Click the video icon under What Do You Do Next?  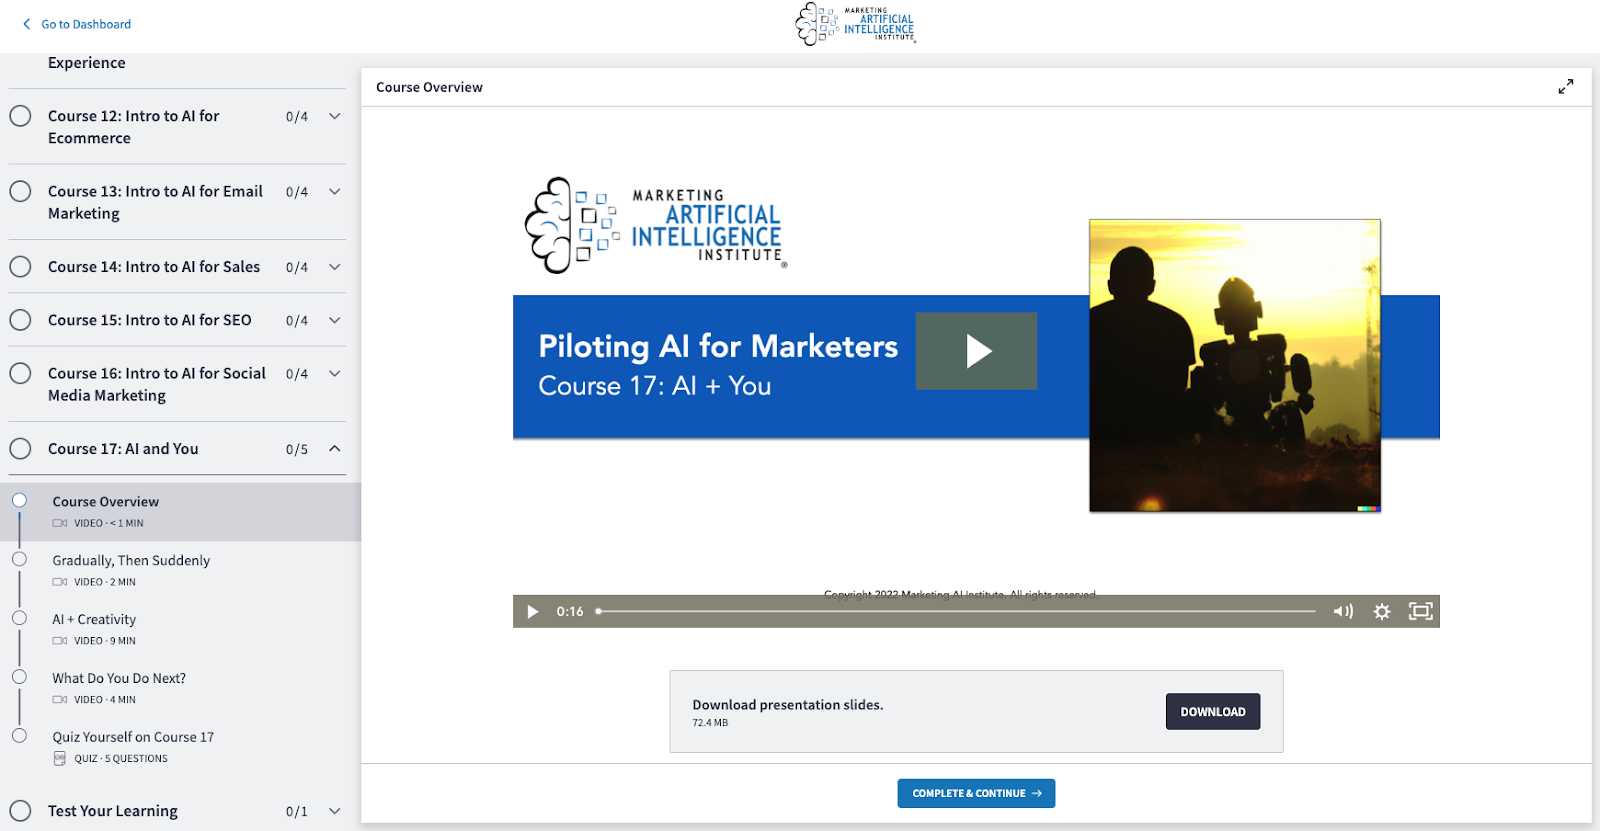point(60,700)
